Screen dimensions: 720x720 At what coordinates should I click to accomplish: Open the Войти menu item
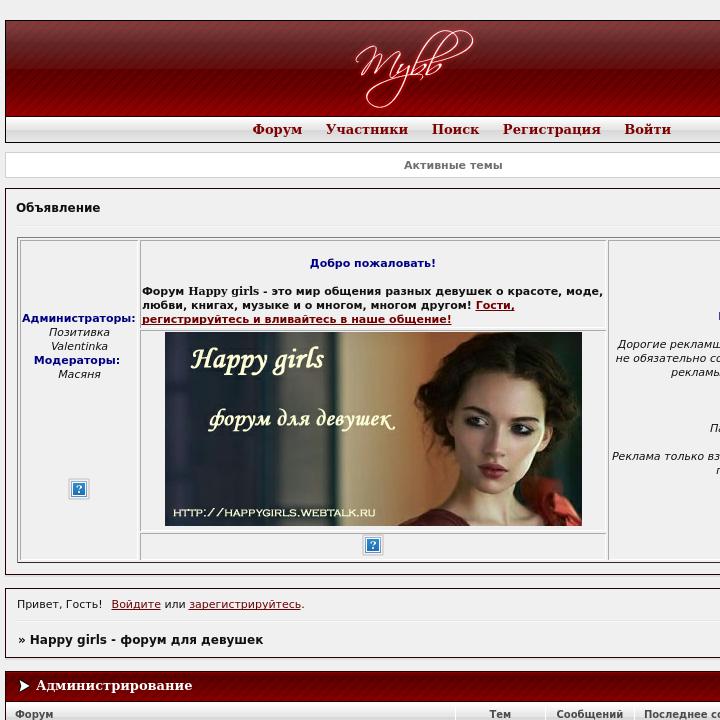pyautogui.click(x=647, y=129)
